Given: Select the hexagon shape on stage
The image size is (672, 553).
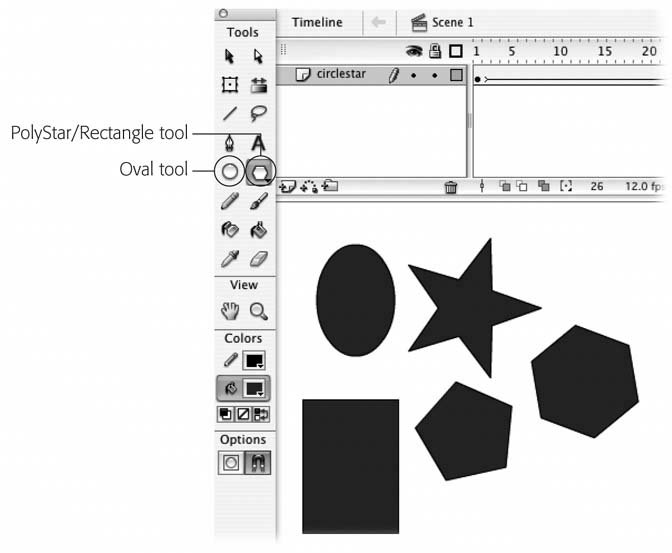Looking at the screenshot, I should tap(585, 382).
